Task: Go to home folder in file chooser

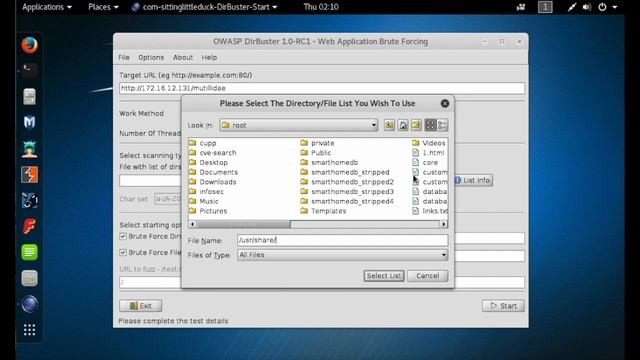Action: coord(403,125)
